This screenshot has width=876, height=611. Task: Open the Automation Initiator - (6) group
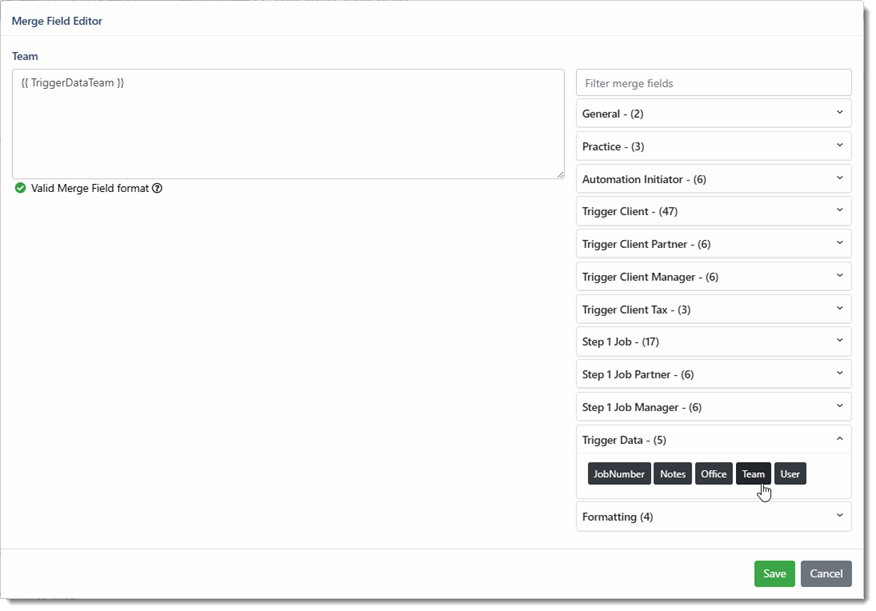[x=713, y=179]
